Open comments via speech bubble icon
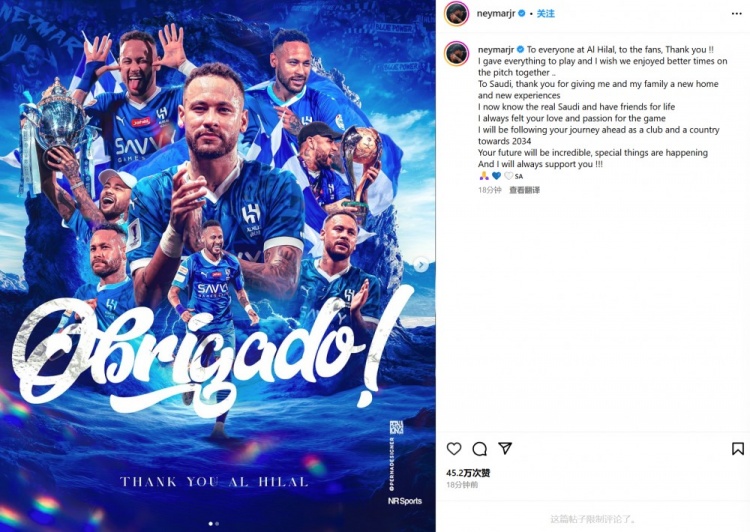The image size is (750, 532). pos(479,449)
